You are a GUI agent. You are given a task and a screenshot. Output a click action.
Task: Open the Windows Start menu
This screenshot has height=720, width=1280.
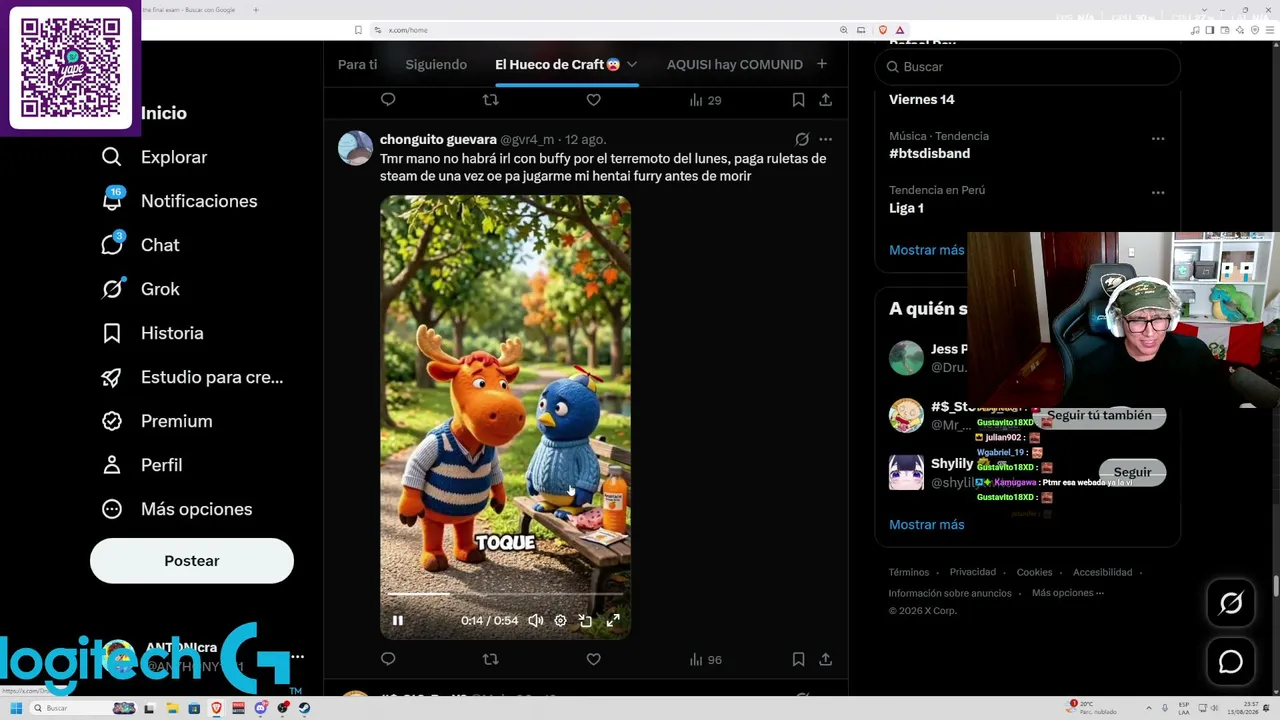[16, 708]
